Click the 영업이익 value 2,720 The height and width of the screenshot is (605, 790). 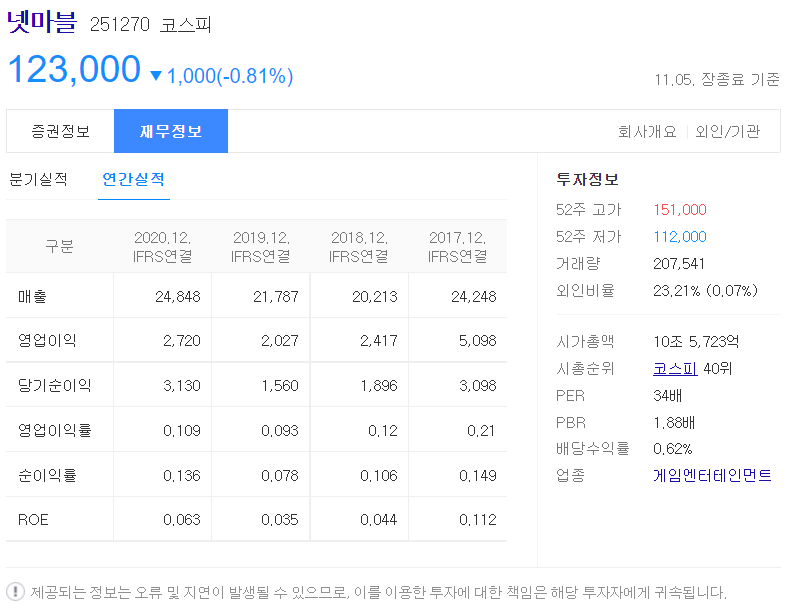click(x=182, y=341)
